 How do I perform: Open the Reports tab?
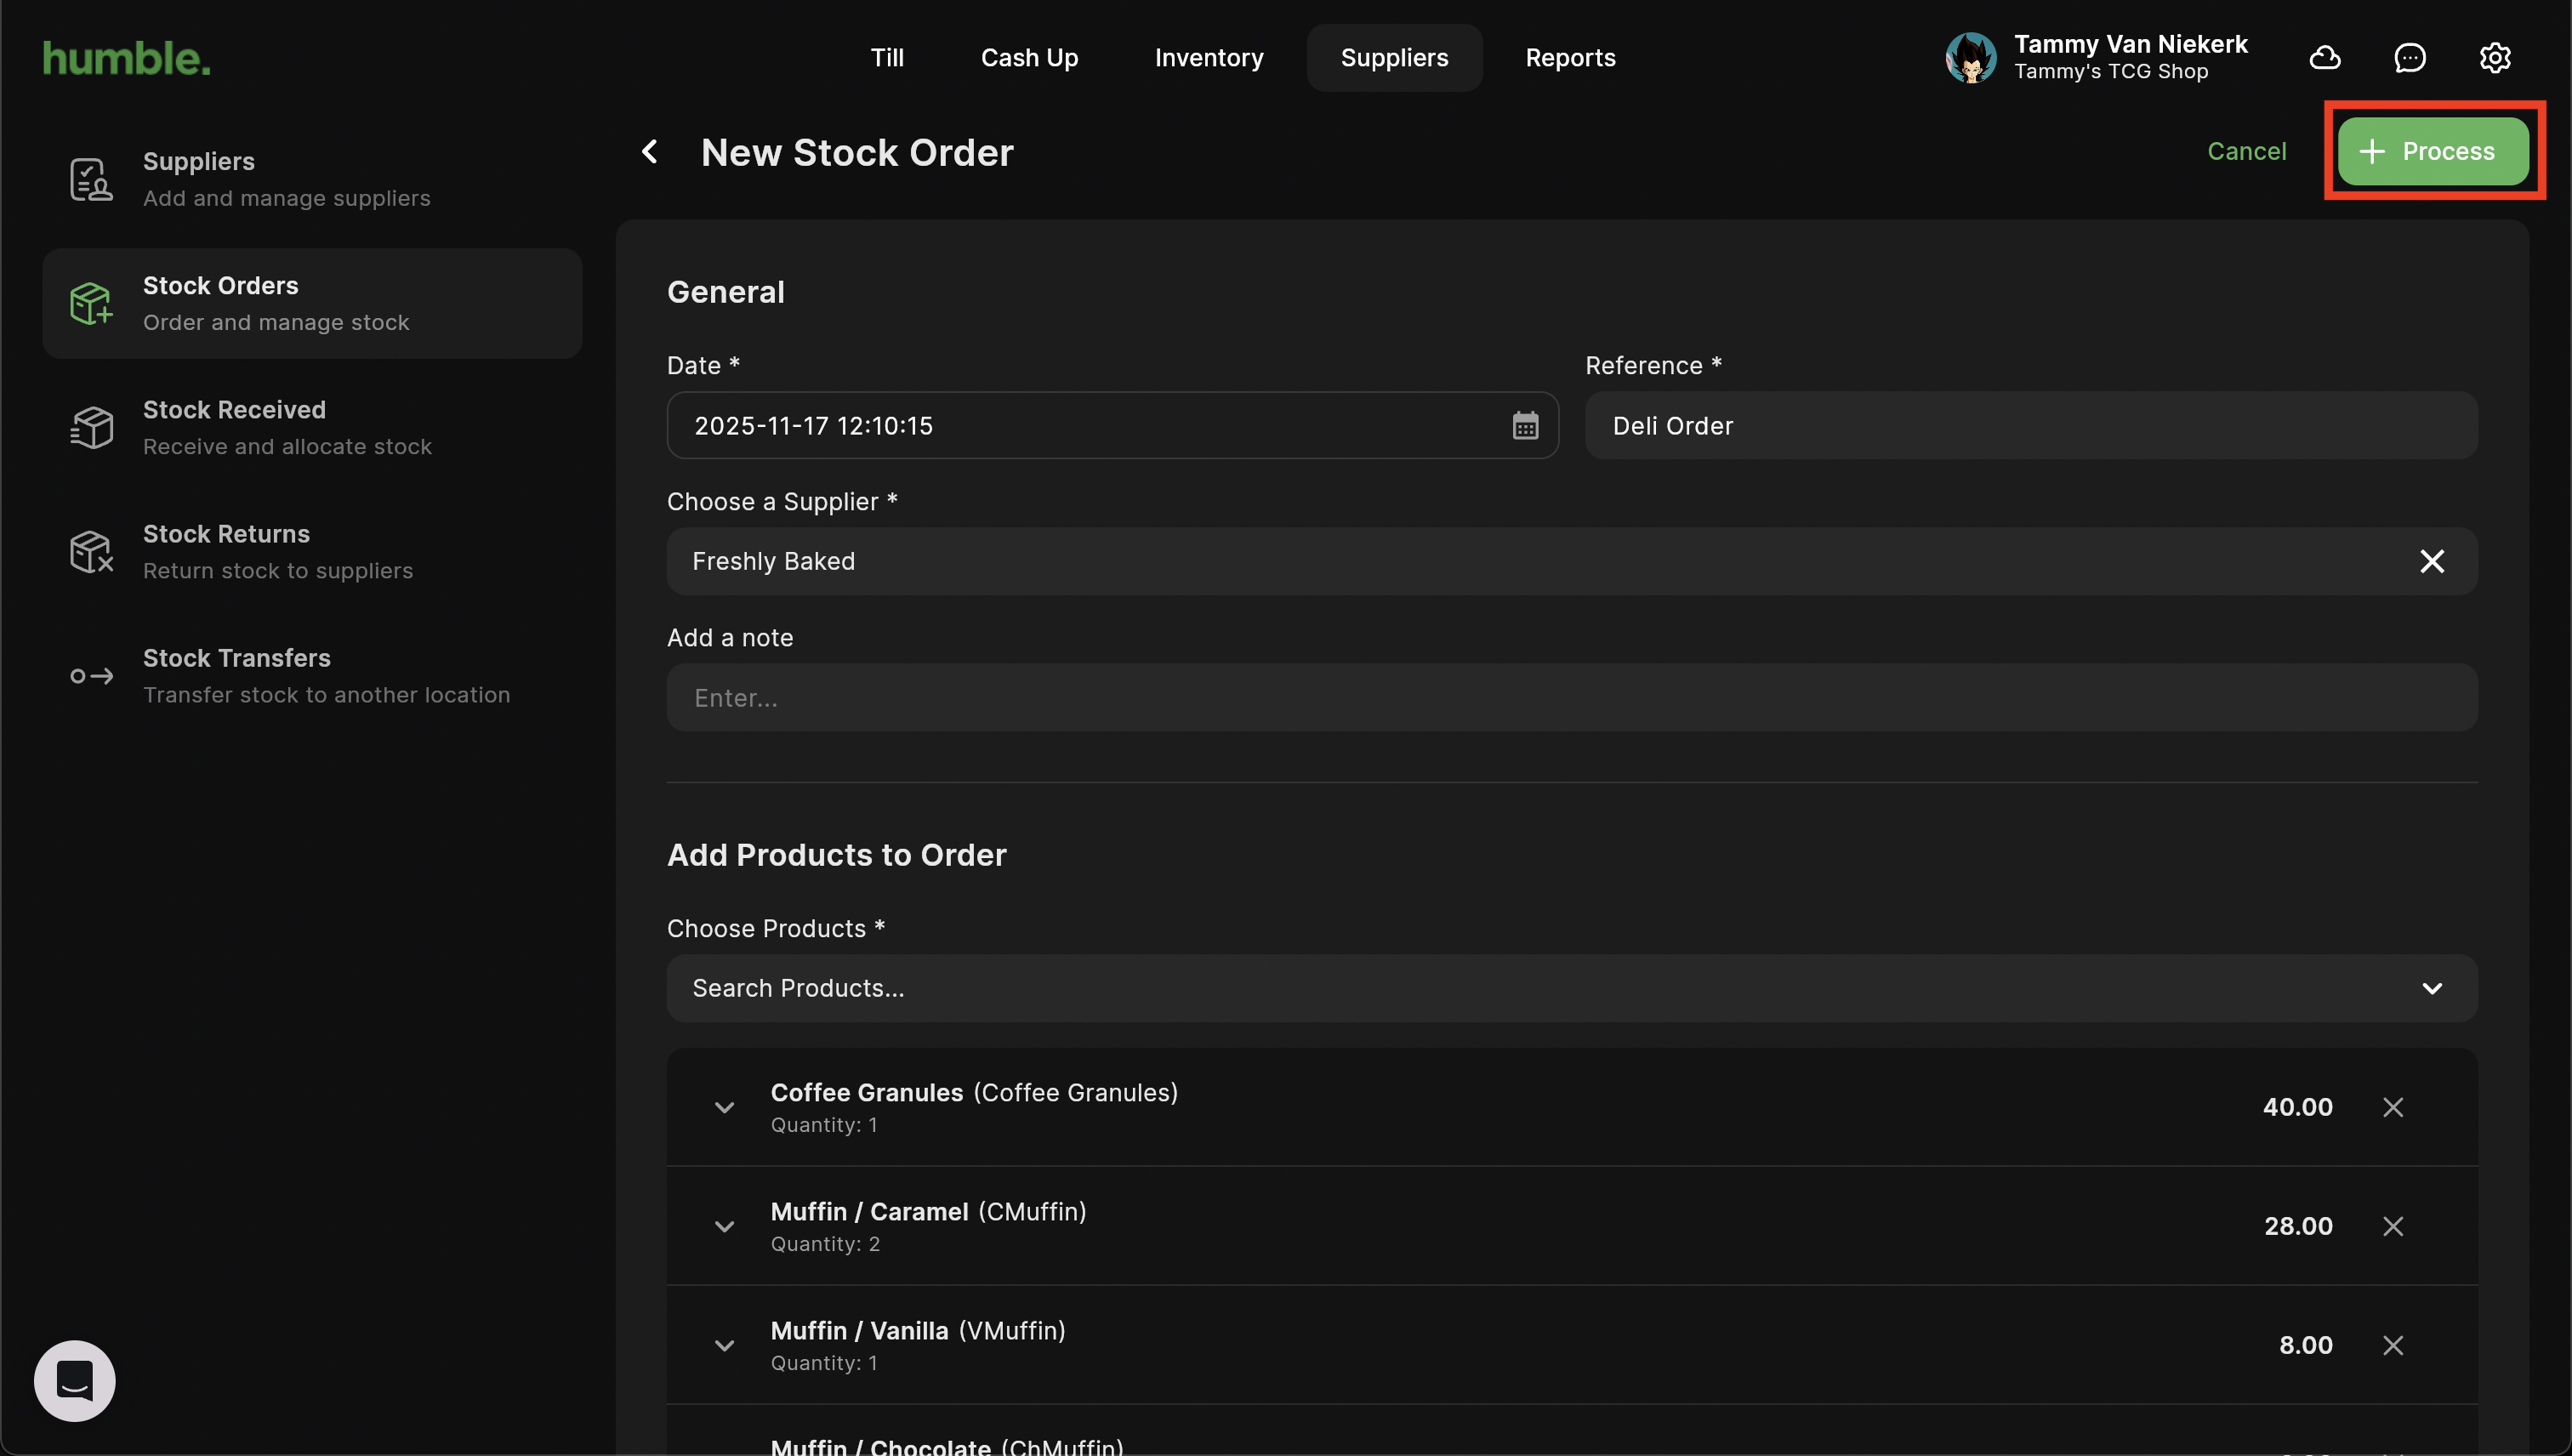click(x=1570, y=58)
